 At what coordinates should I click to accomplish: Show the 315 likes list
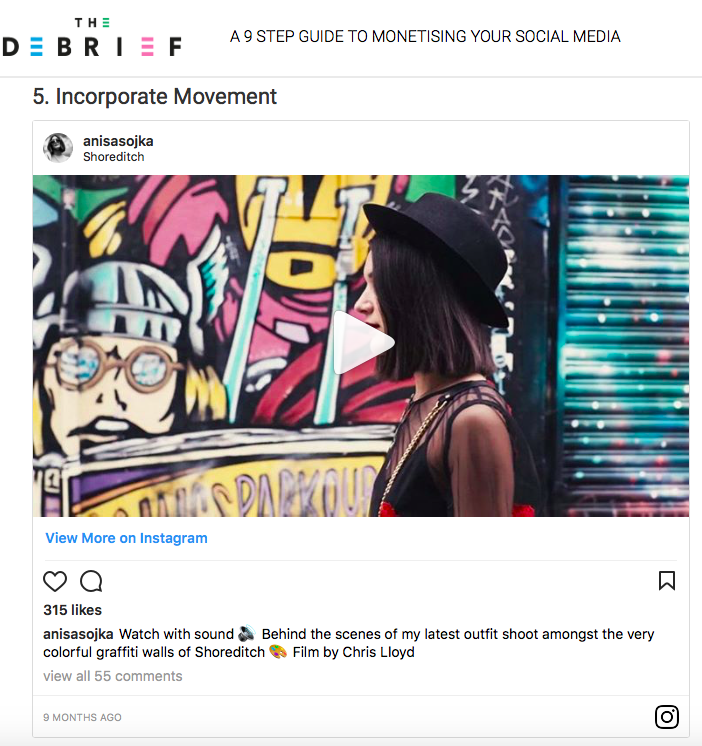tap(73, 610)
